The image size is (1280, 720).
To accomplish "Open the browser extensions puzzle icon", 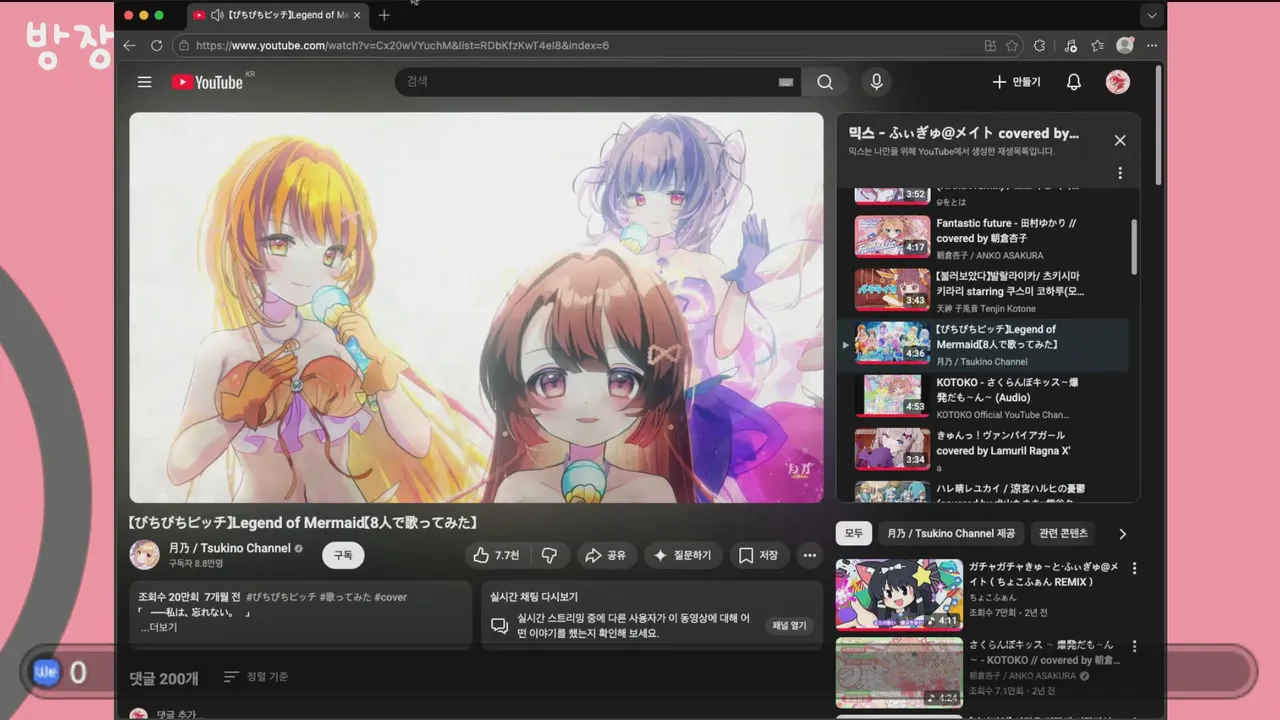I will 1040,46.
